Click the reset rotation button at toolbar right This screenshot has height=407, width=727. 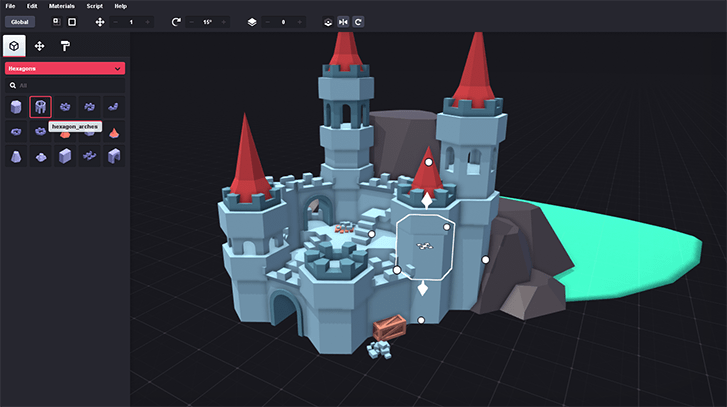pos(358,21)
